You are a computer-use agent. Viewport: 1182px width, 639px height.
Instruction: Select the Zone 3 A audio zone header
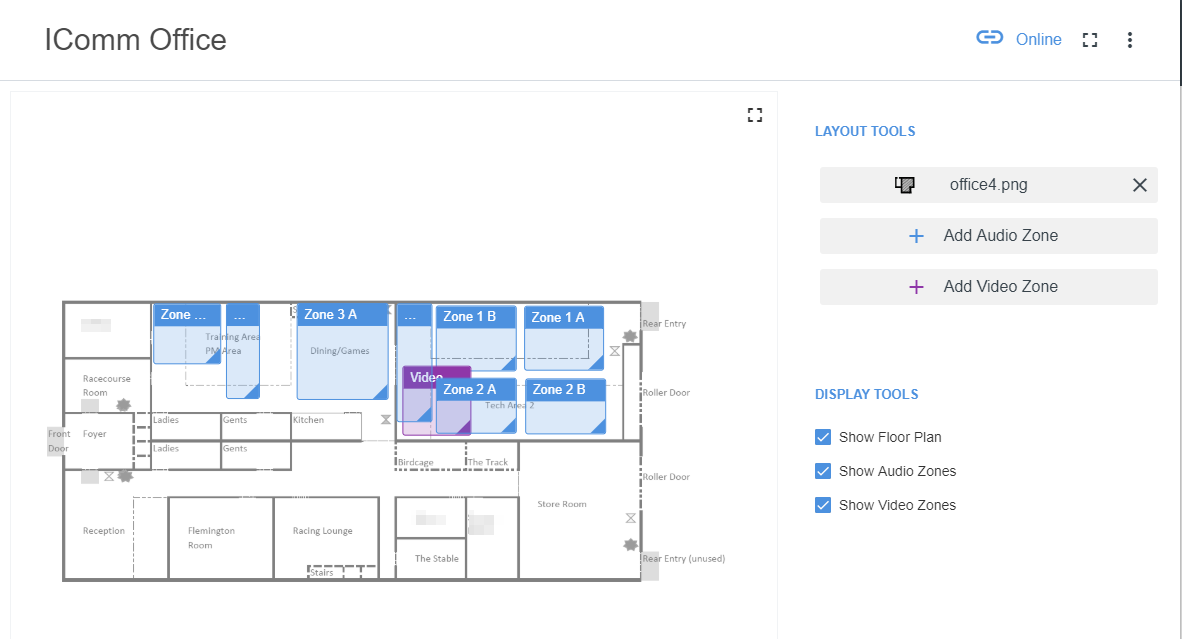click(x=342, y=315)
